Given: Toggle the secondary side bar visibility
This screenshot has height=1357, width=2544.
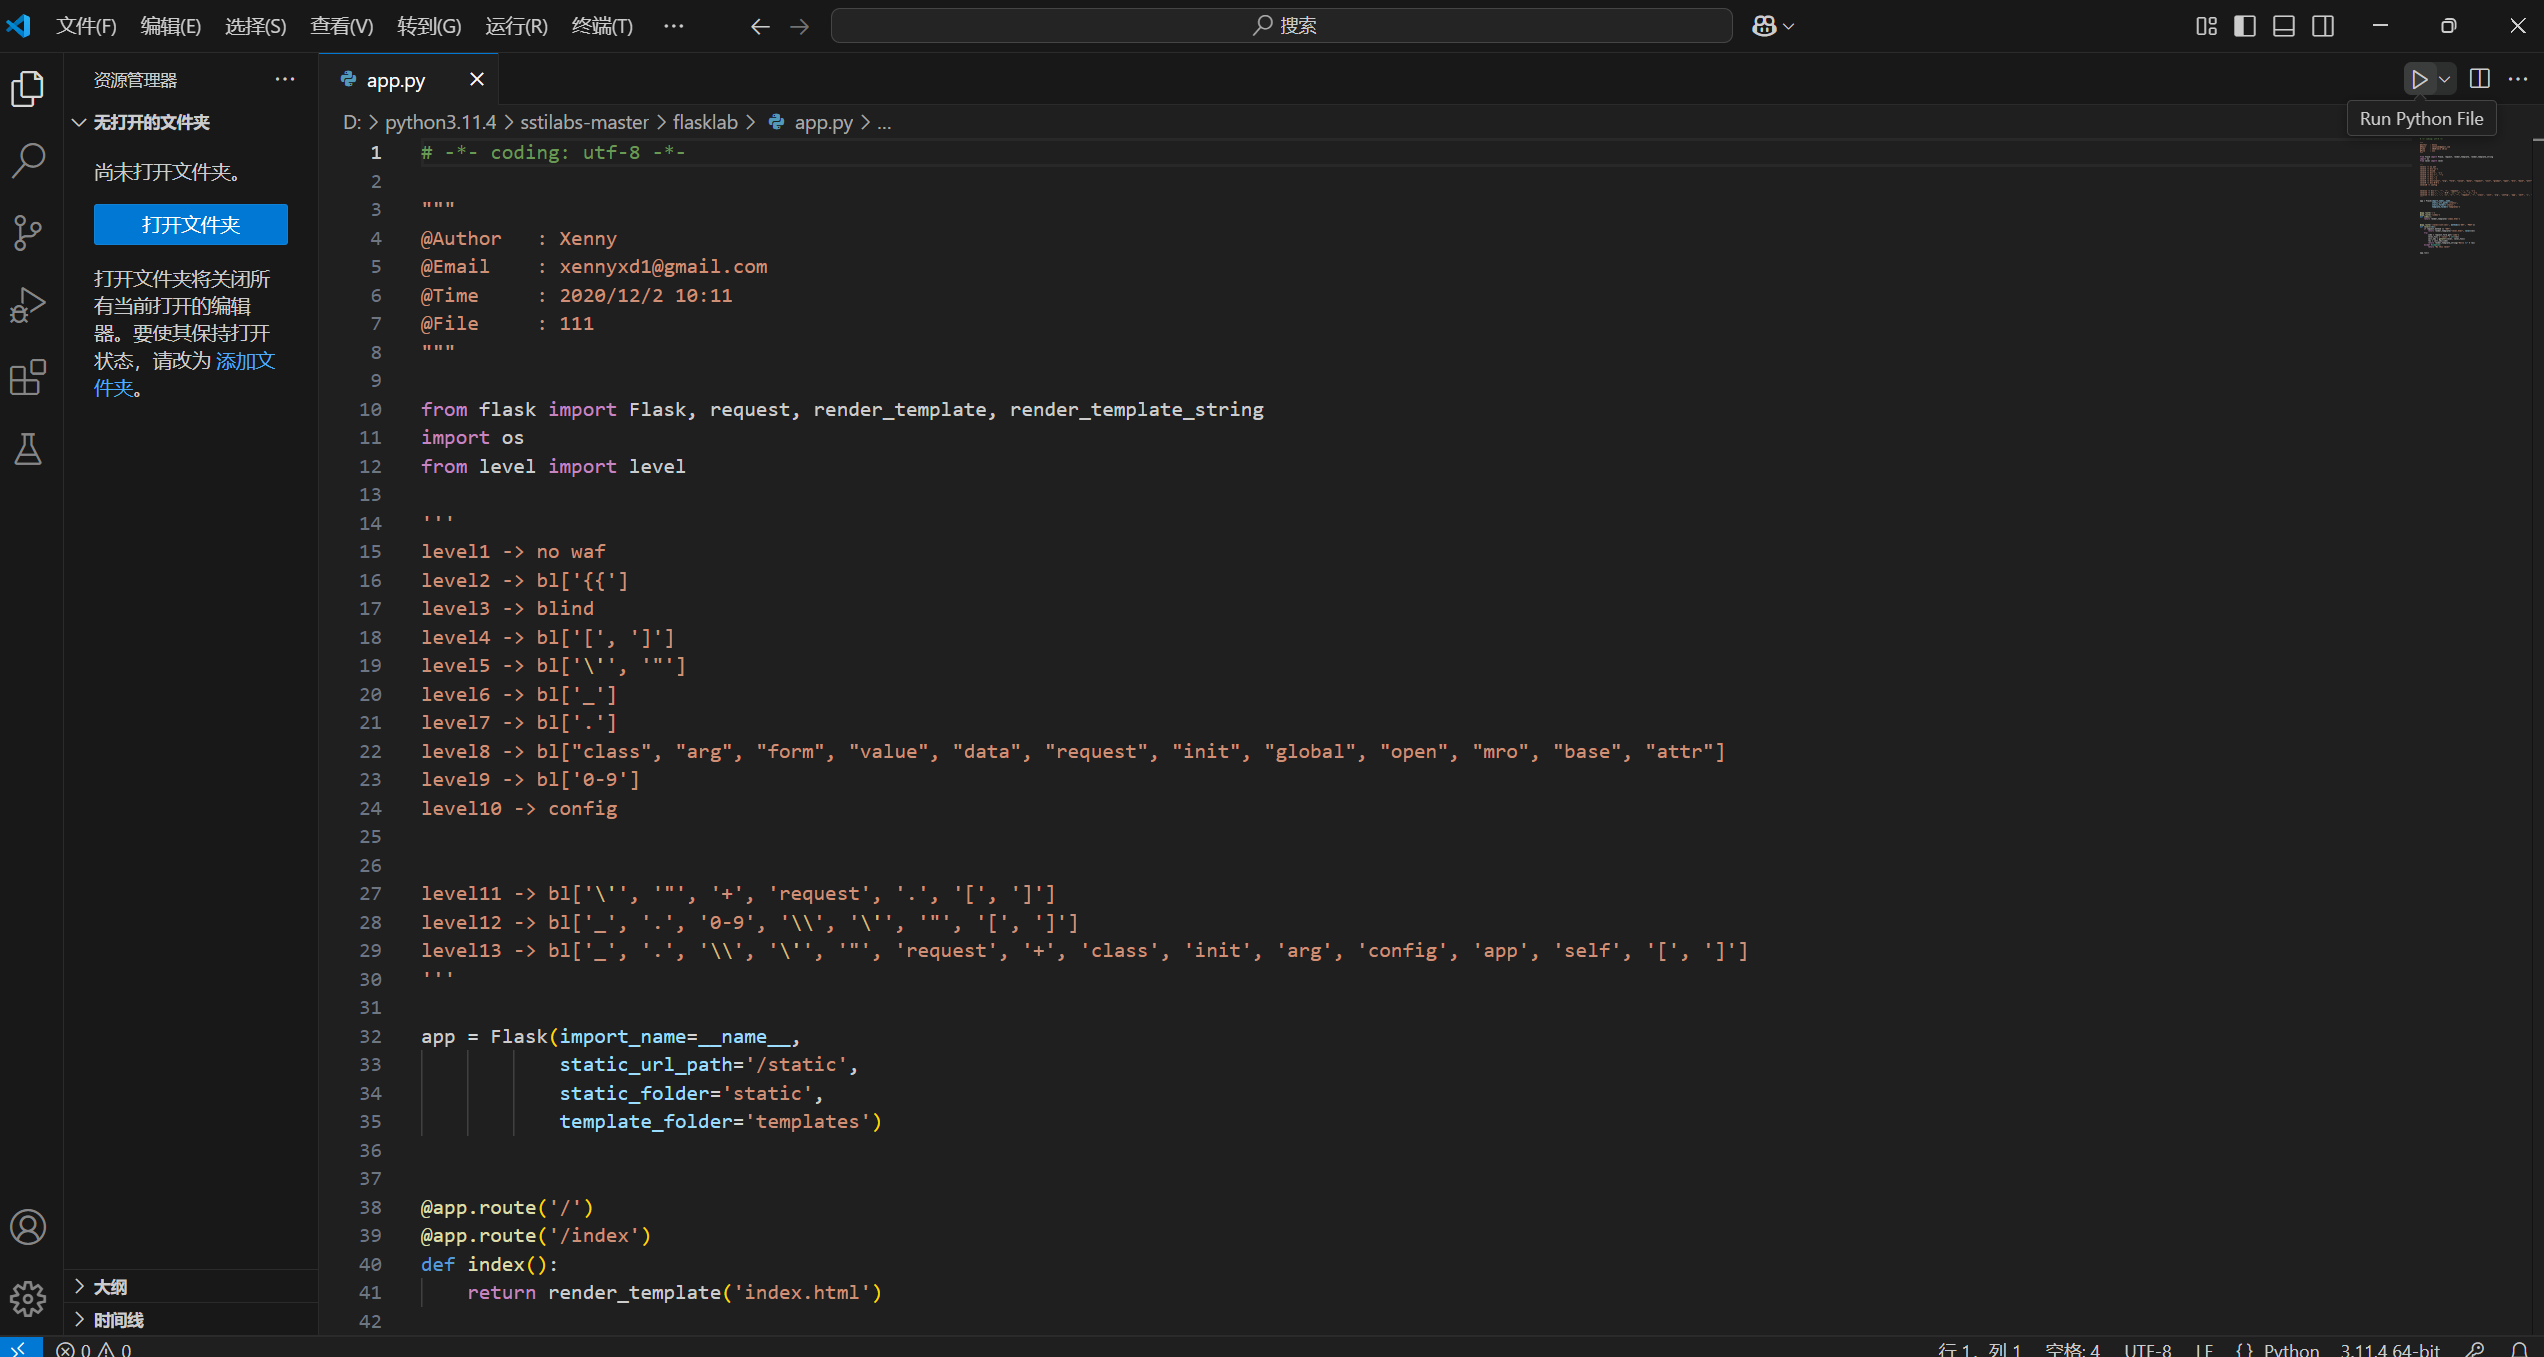Looking at the screenshot, I should pyautogui.click(x=2323, y=26).
